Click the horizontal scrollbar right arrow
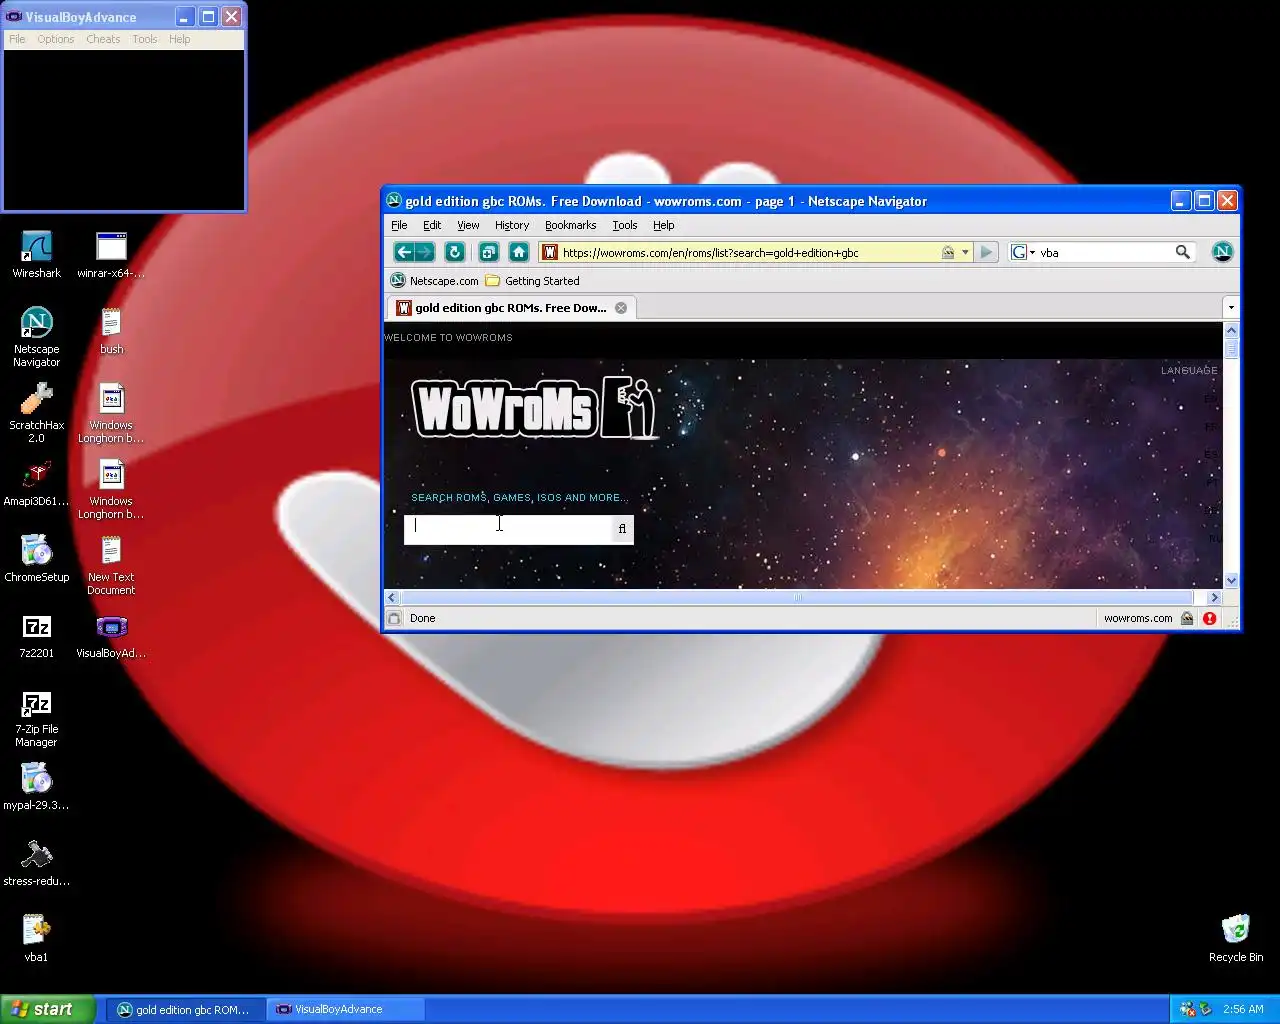Viewport: 1280px width, 1024px height. (x=1214, y=597)
